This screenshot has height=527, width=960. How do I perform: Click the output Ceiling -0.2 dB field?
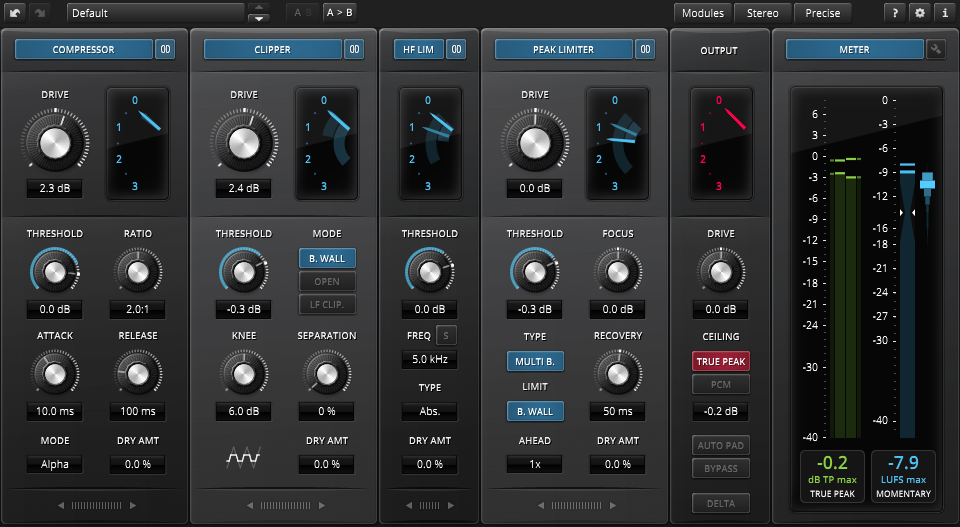[x=719, y=411]
